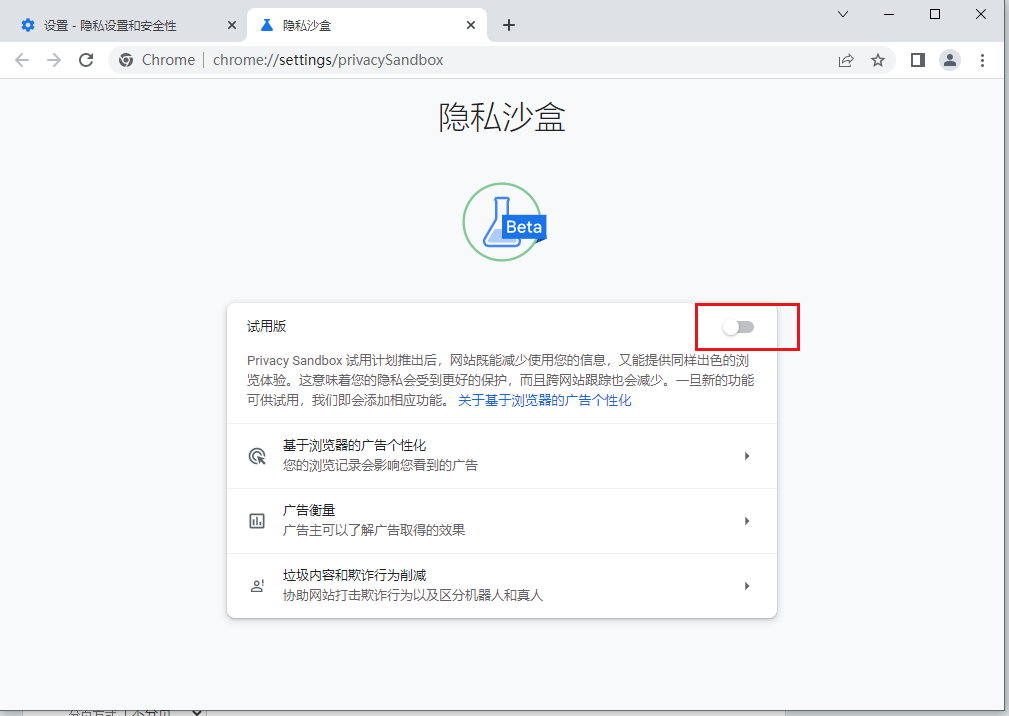
Task: Click 广告主可以了解广告取得的效果 subtitle
Action: pos(374,530)
